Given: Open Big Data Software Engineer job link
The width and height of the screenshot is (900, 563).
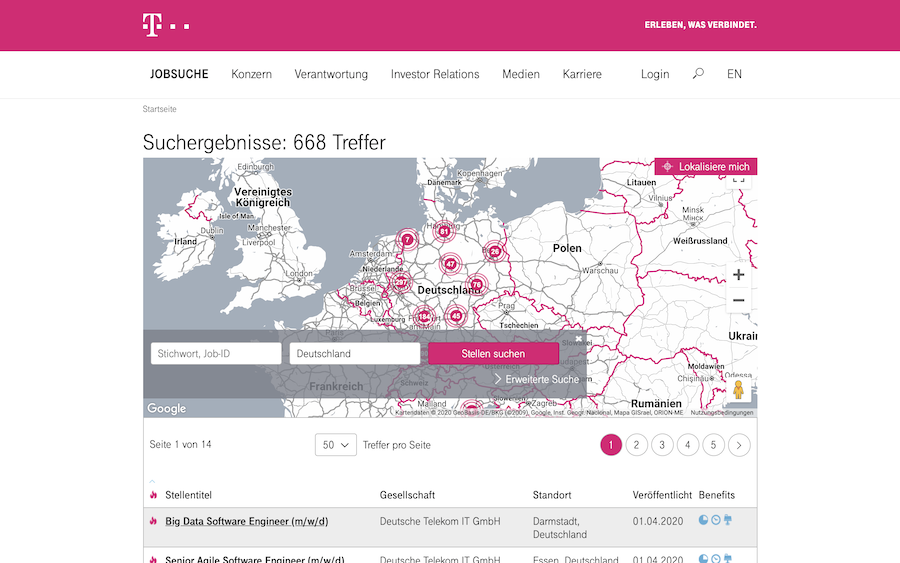Looking at the screenshot, I should tap(246, 521).
